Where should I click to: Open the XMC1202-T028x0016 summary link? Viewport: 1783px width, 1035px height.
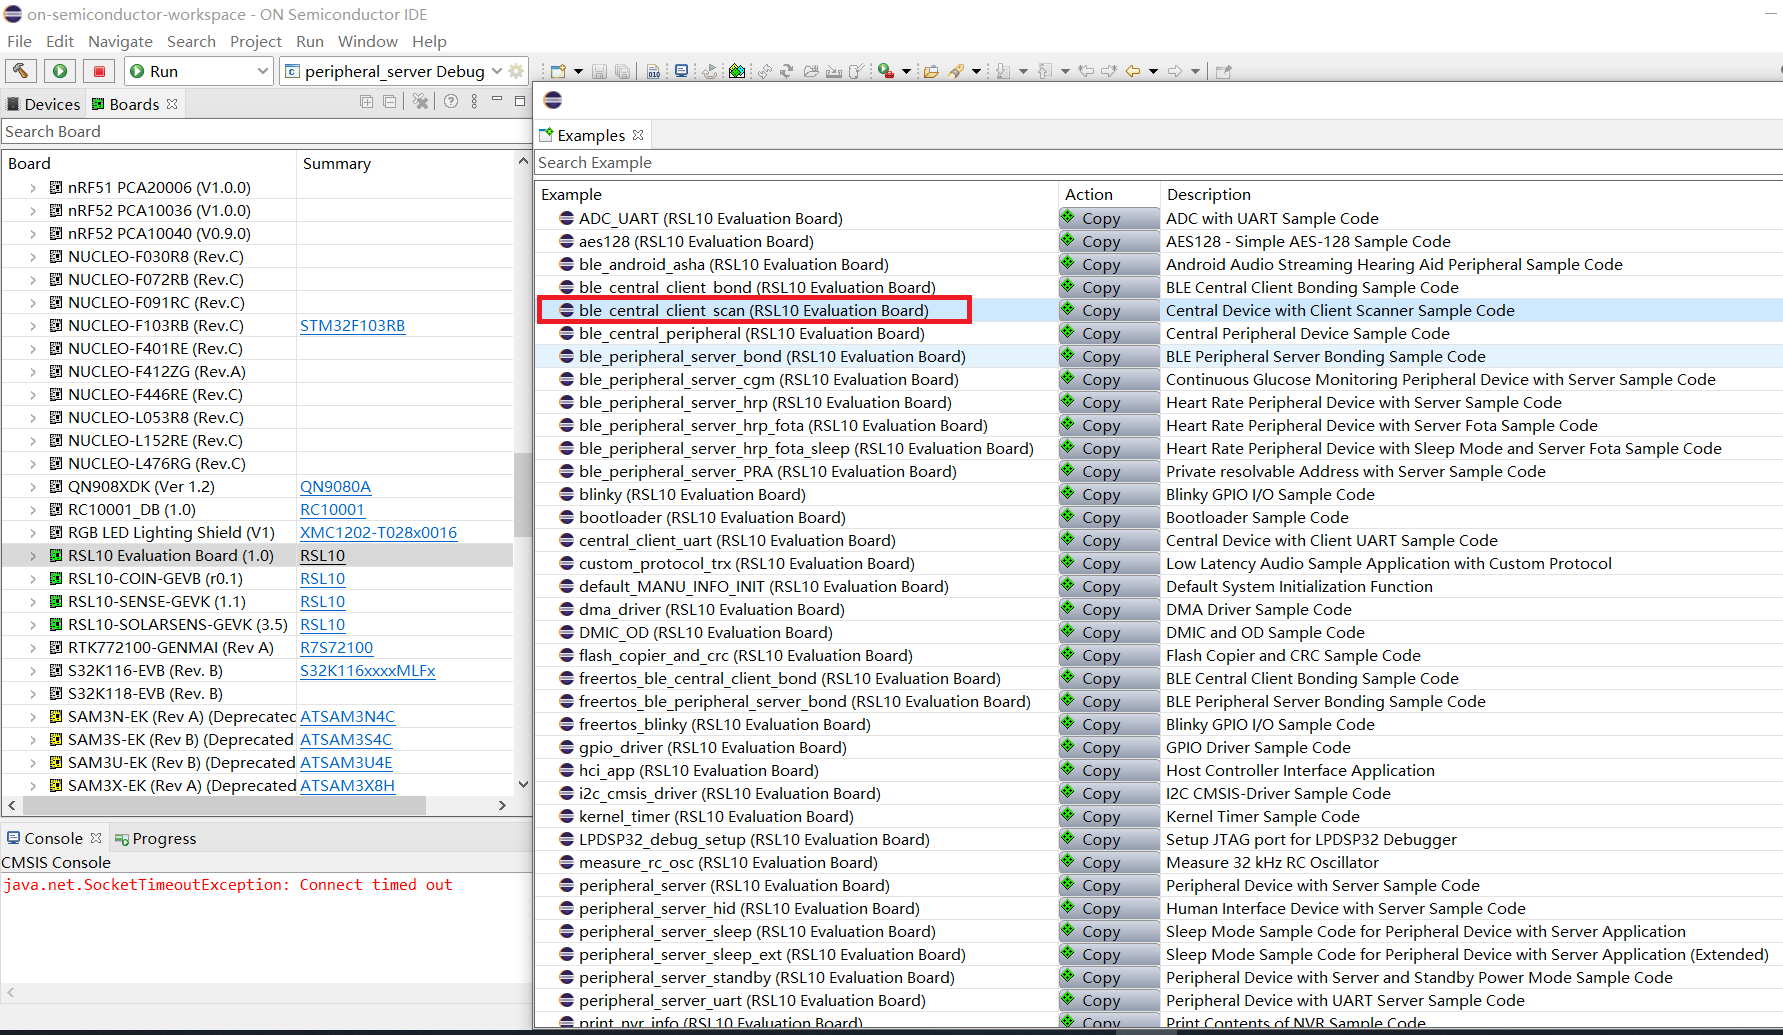(x=378, y=532)
